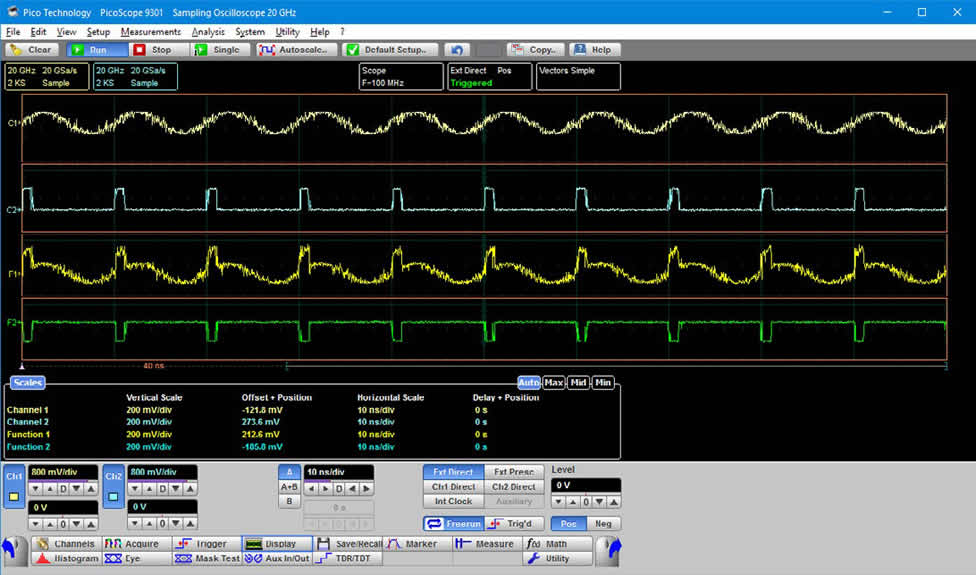Click the Ch1 800 mV/div scale field
Image resolution: width=976 pixels, height=575 pixels.
pos(63,472)
